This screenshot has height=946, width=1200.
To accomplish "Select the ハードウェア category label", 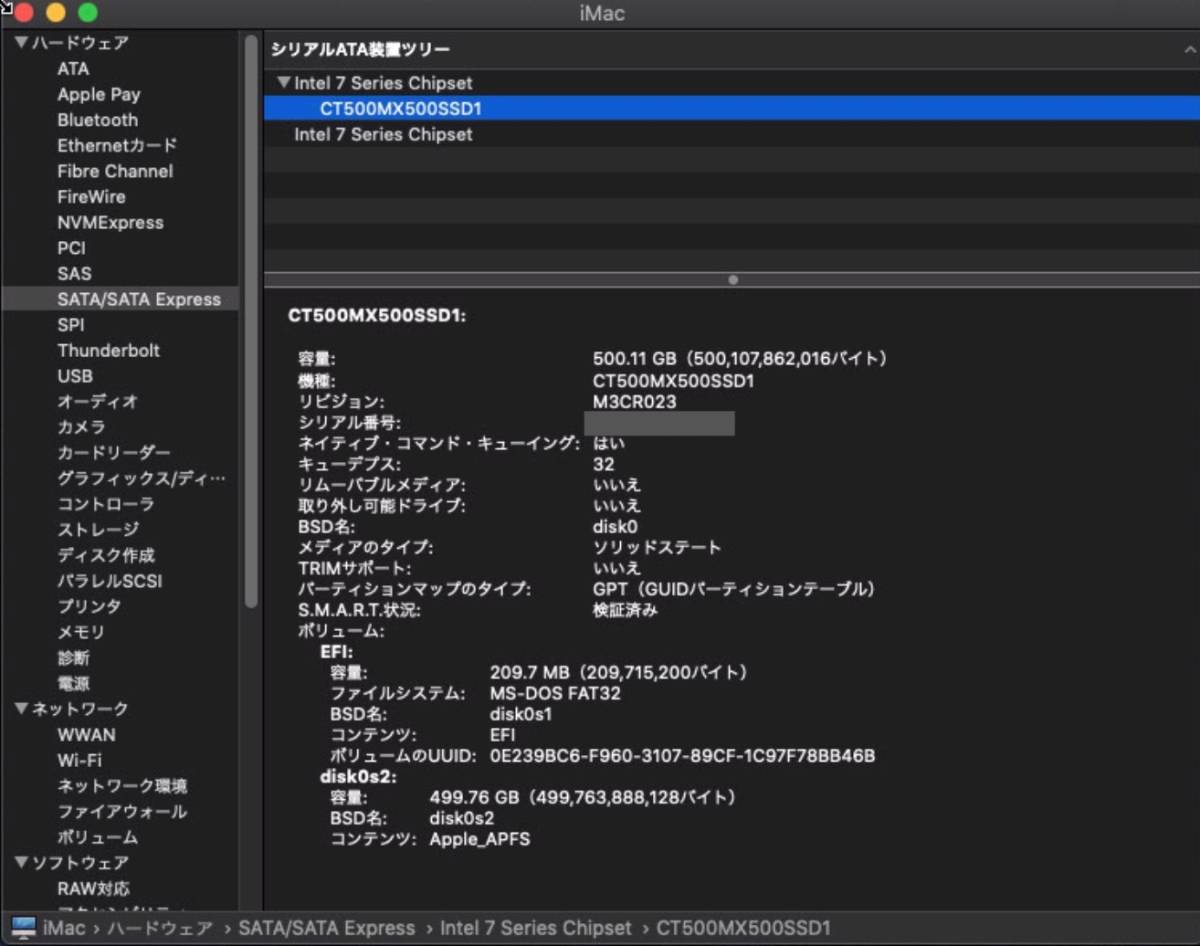I will coord(80,43).
